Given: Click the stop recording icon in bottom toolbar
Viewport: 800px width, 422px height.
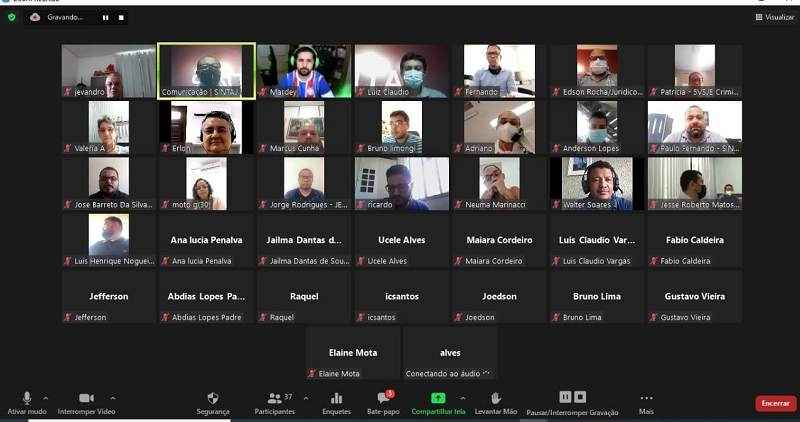Looking at the screenshot, I should point(580,397).
